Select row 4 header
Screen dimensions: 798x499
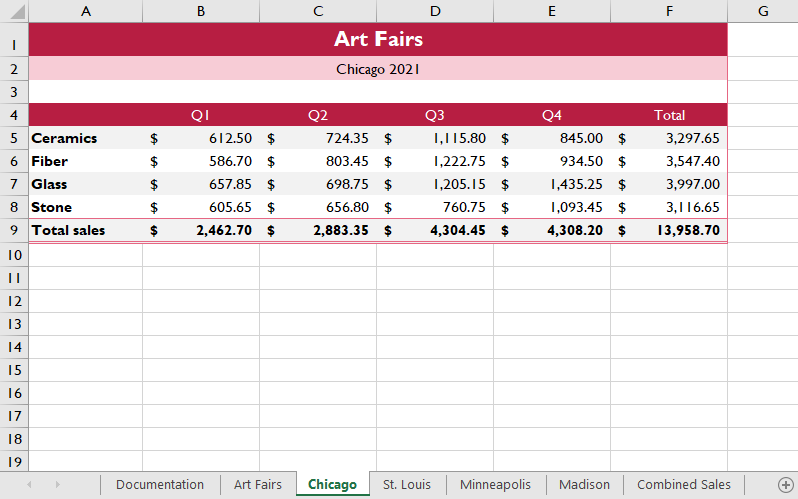pyautogui.click(x=14, y=115)
